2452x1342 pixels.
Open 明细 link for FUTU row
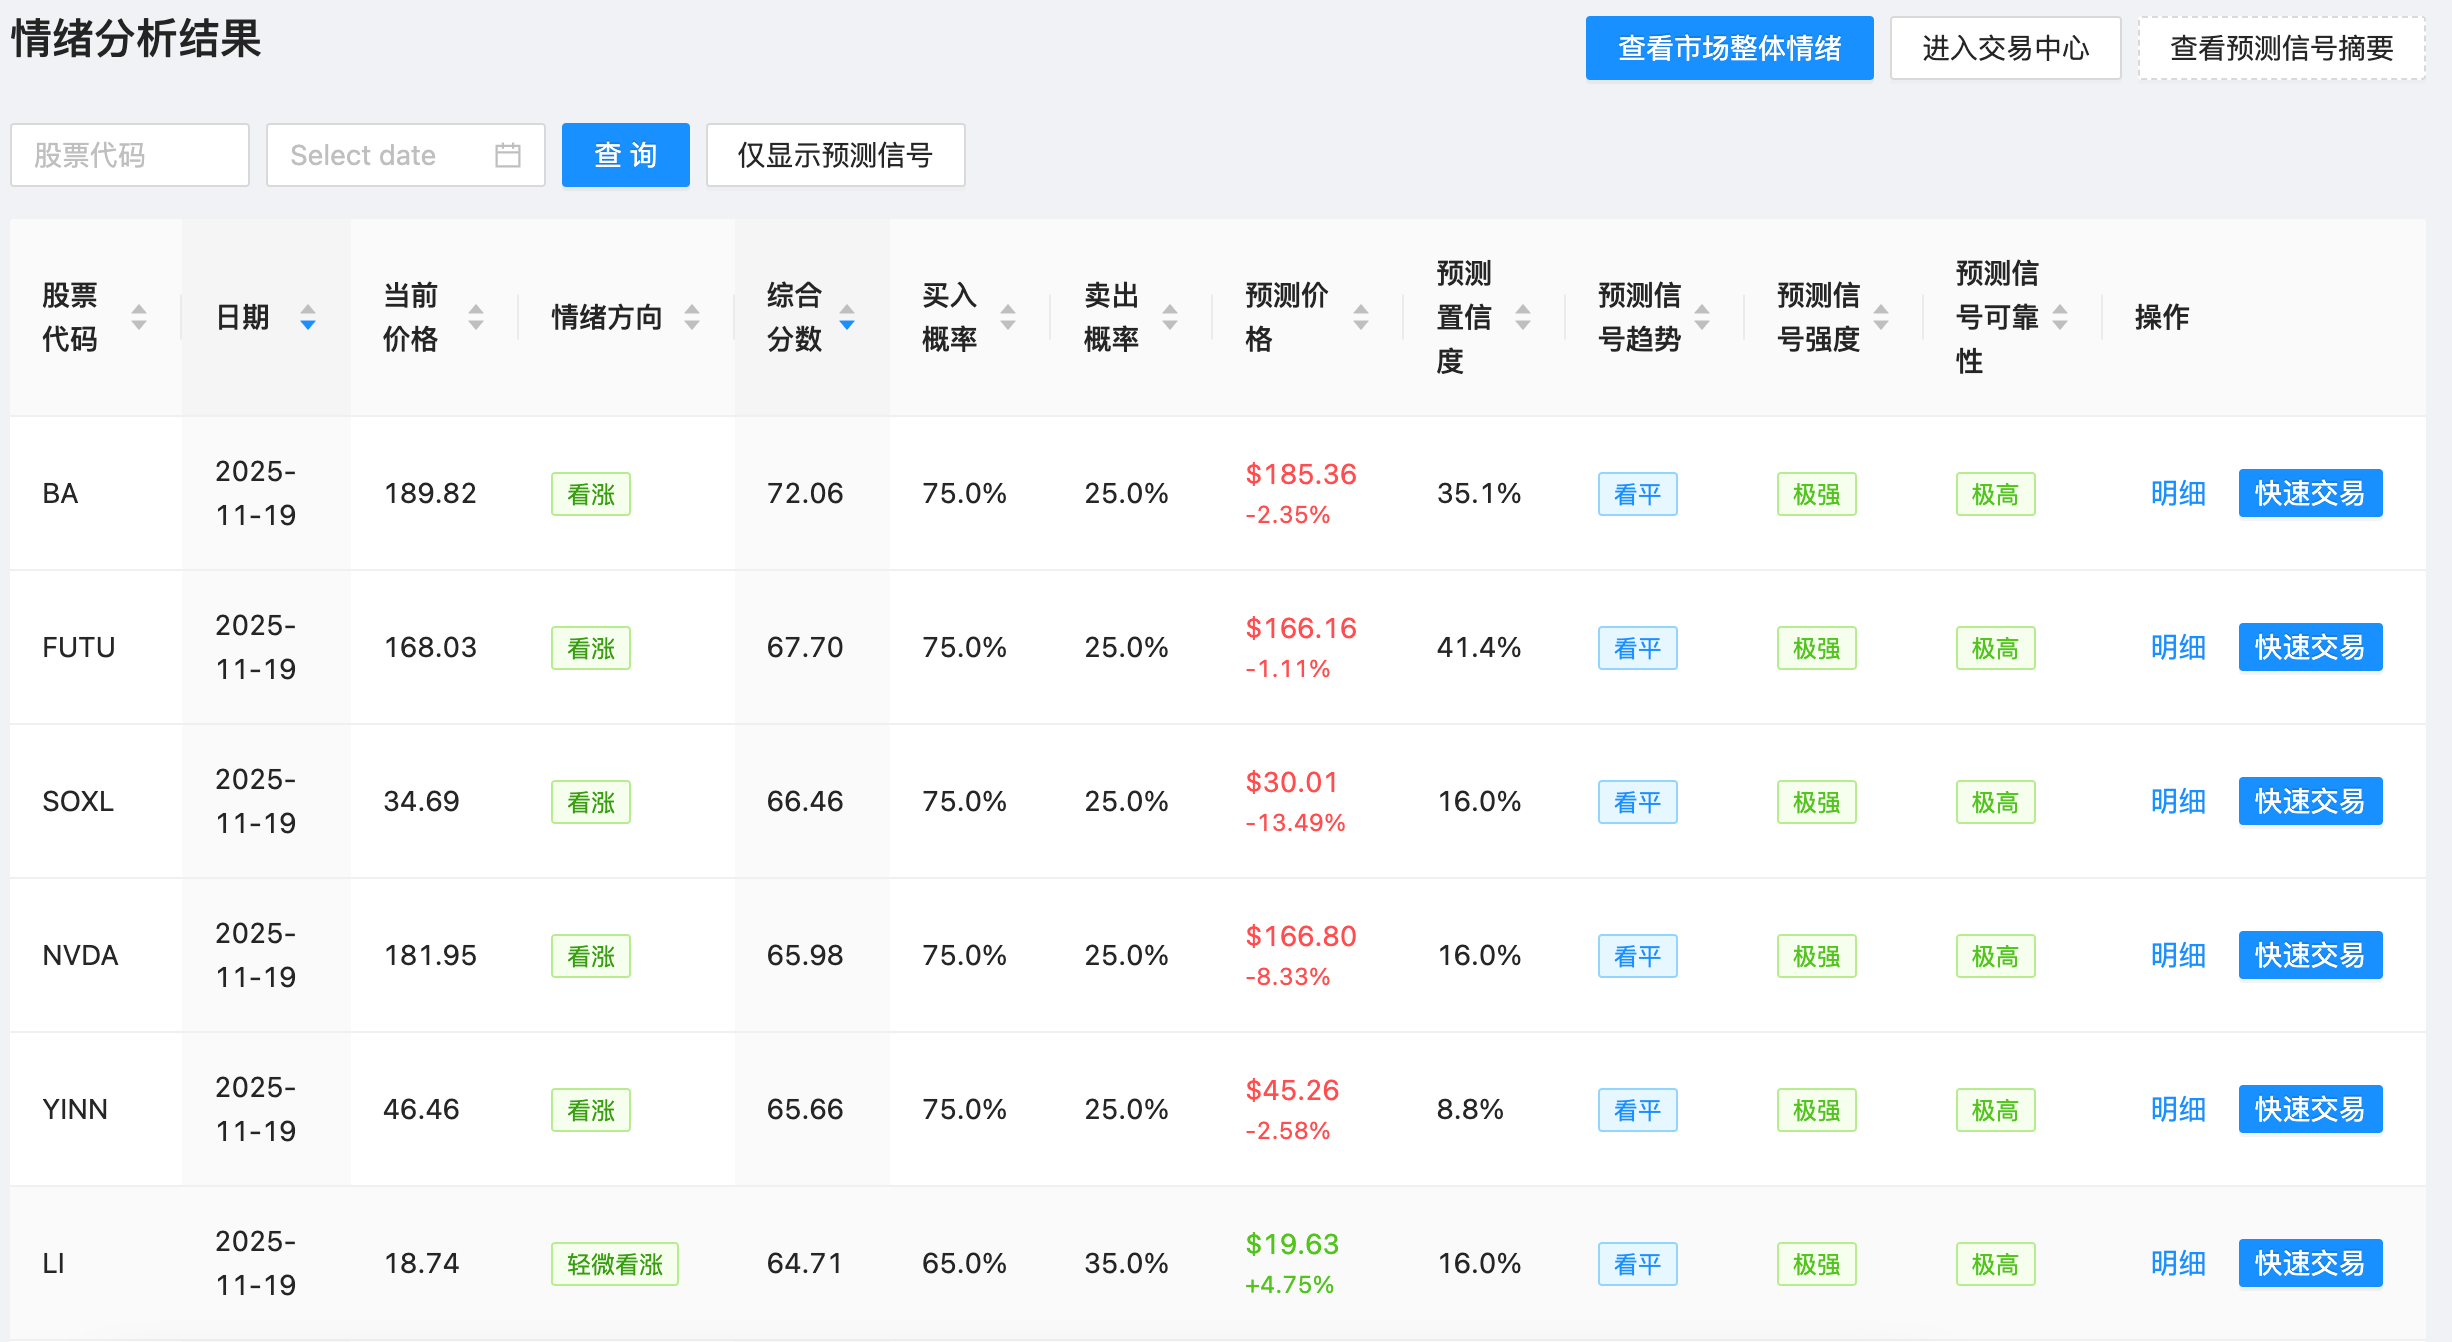(x=2178, y=647)
